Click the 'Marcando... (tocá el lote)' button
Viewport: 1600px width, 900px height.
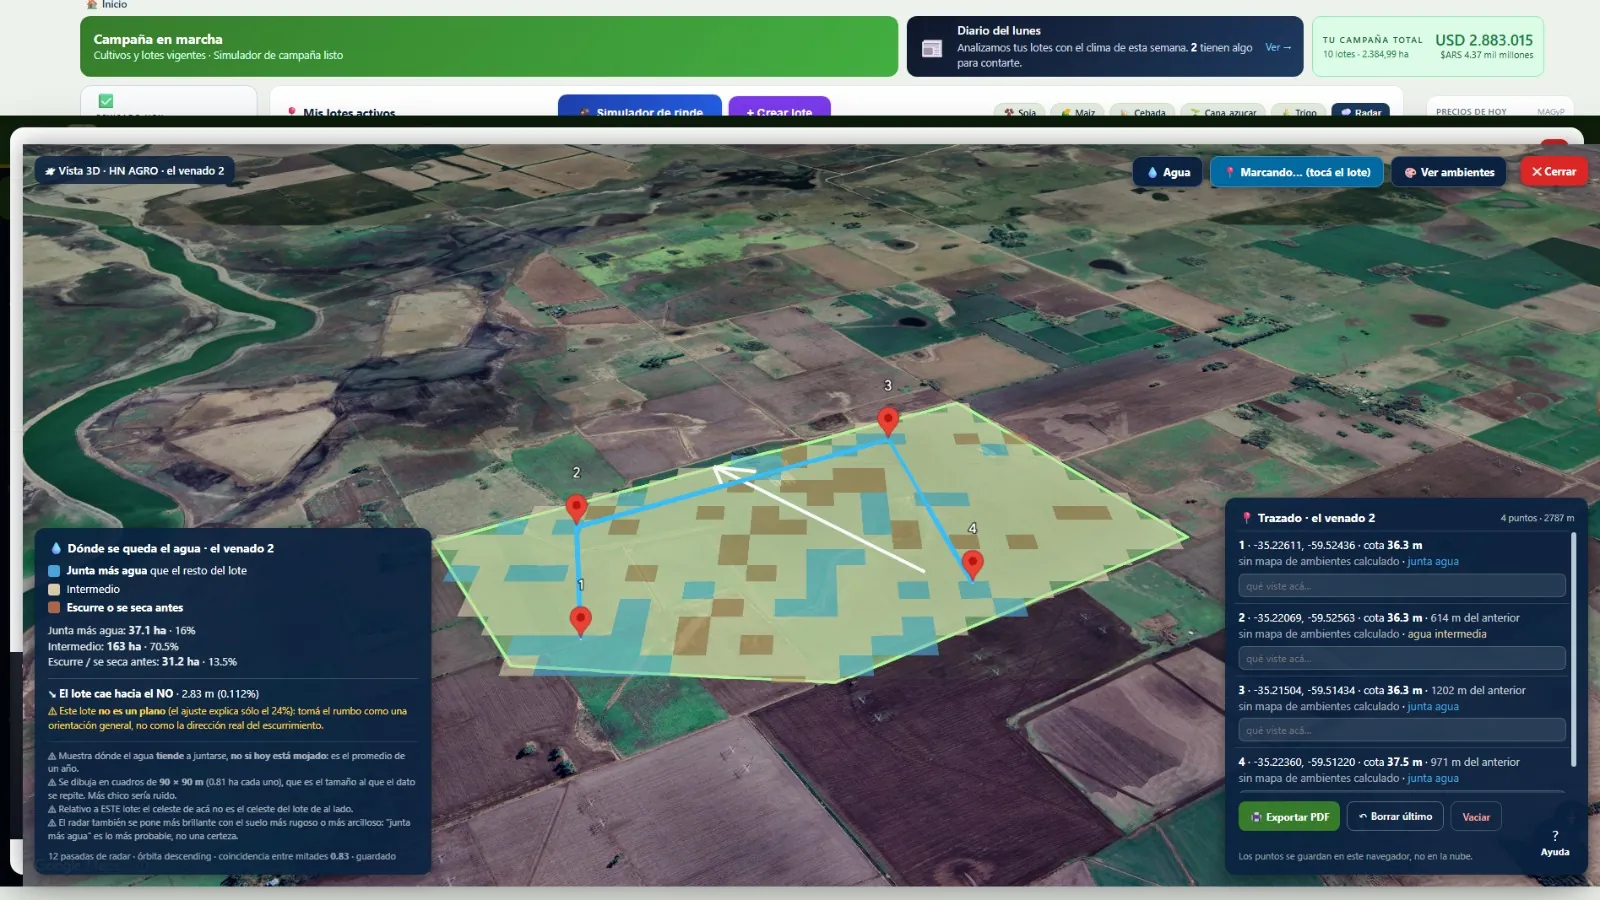tap(1297, 172)
